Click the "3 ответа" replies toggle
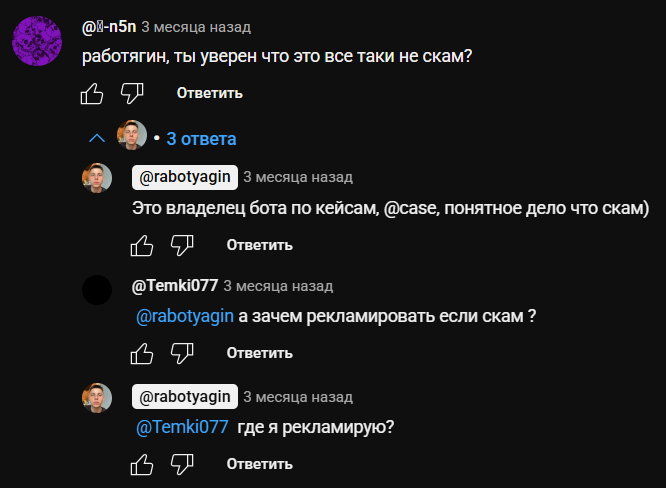 pos(201,138)
